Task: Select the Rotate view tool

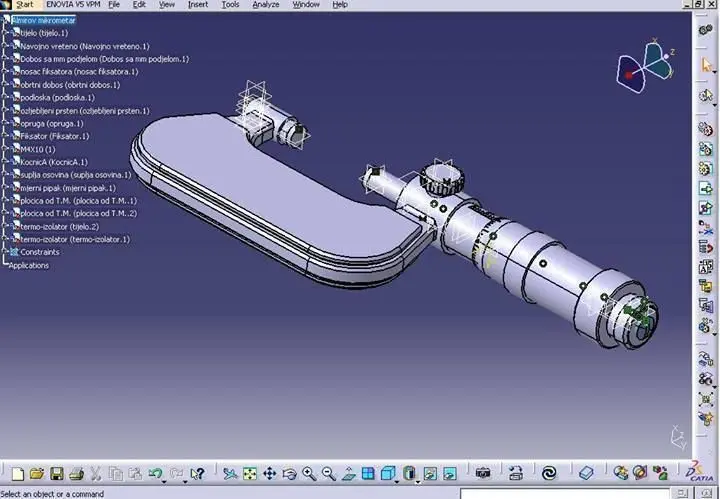Action: pyautogui.click(x=289, y=473)
